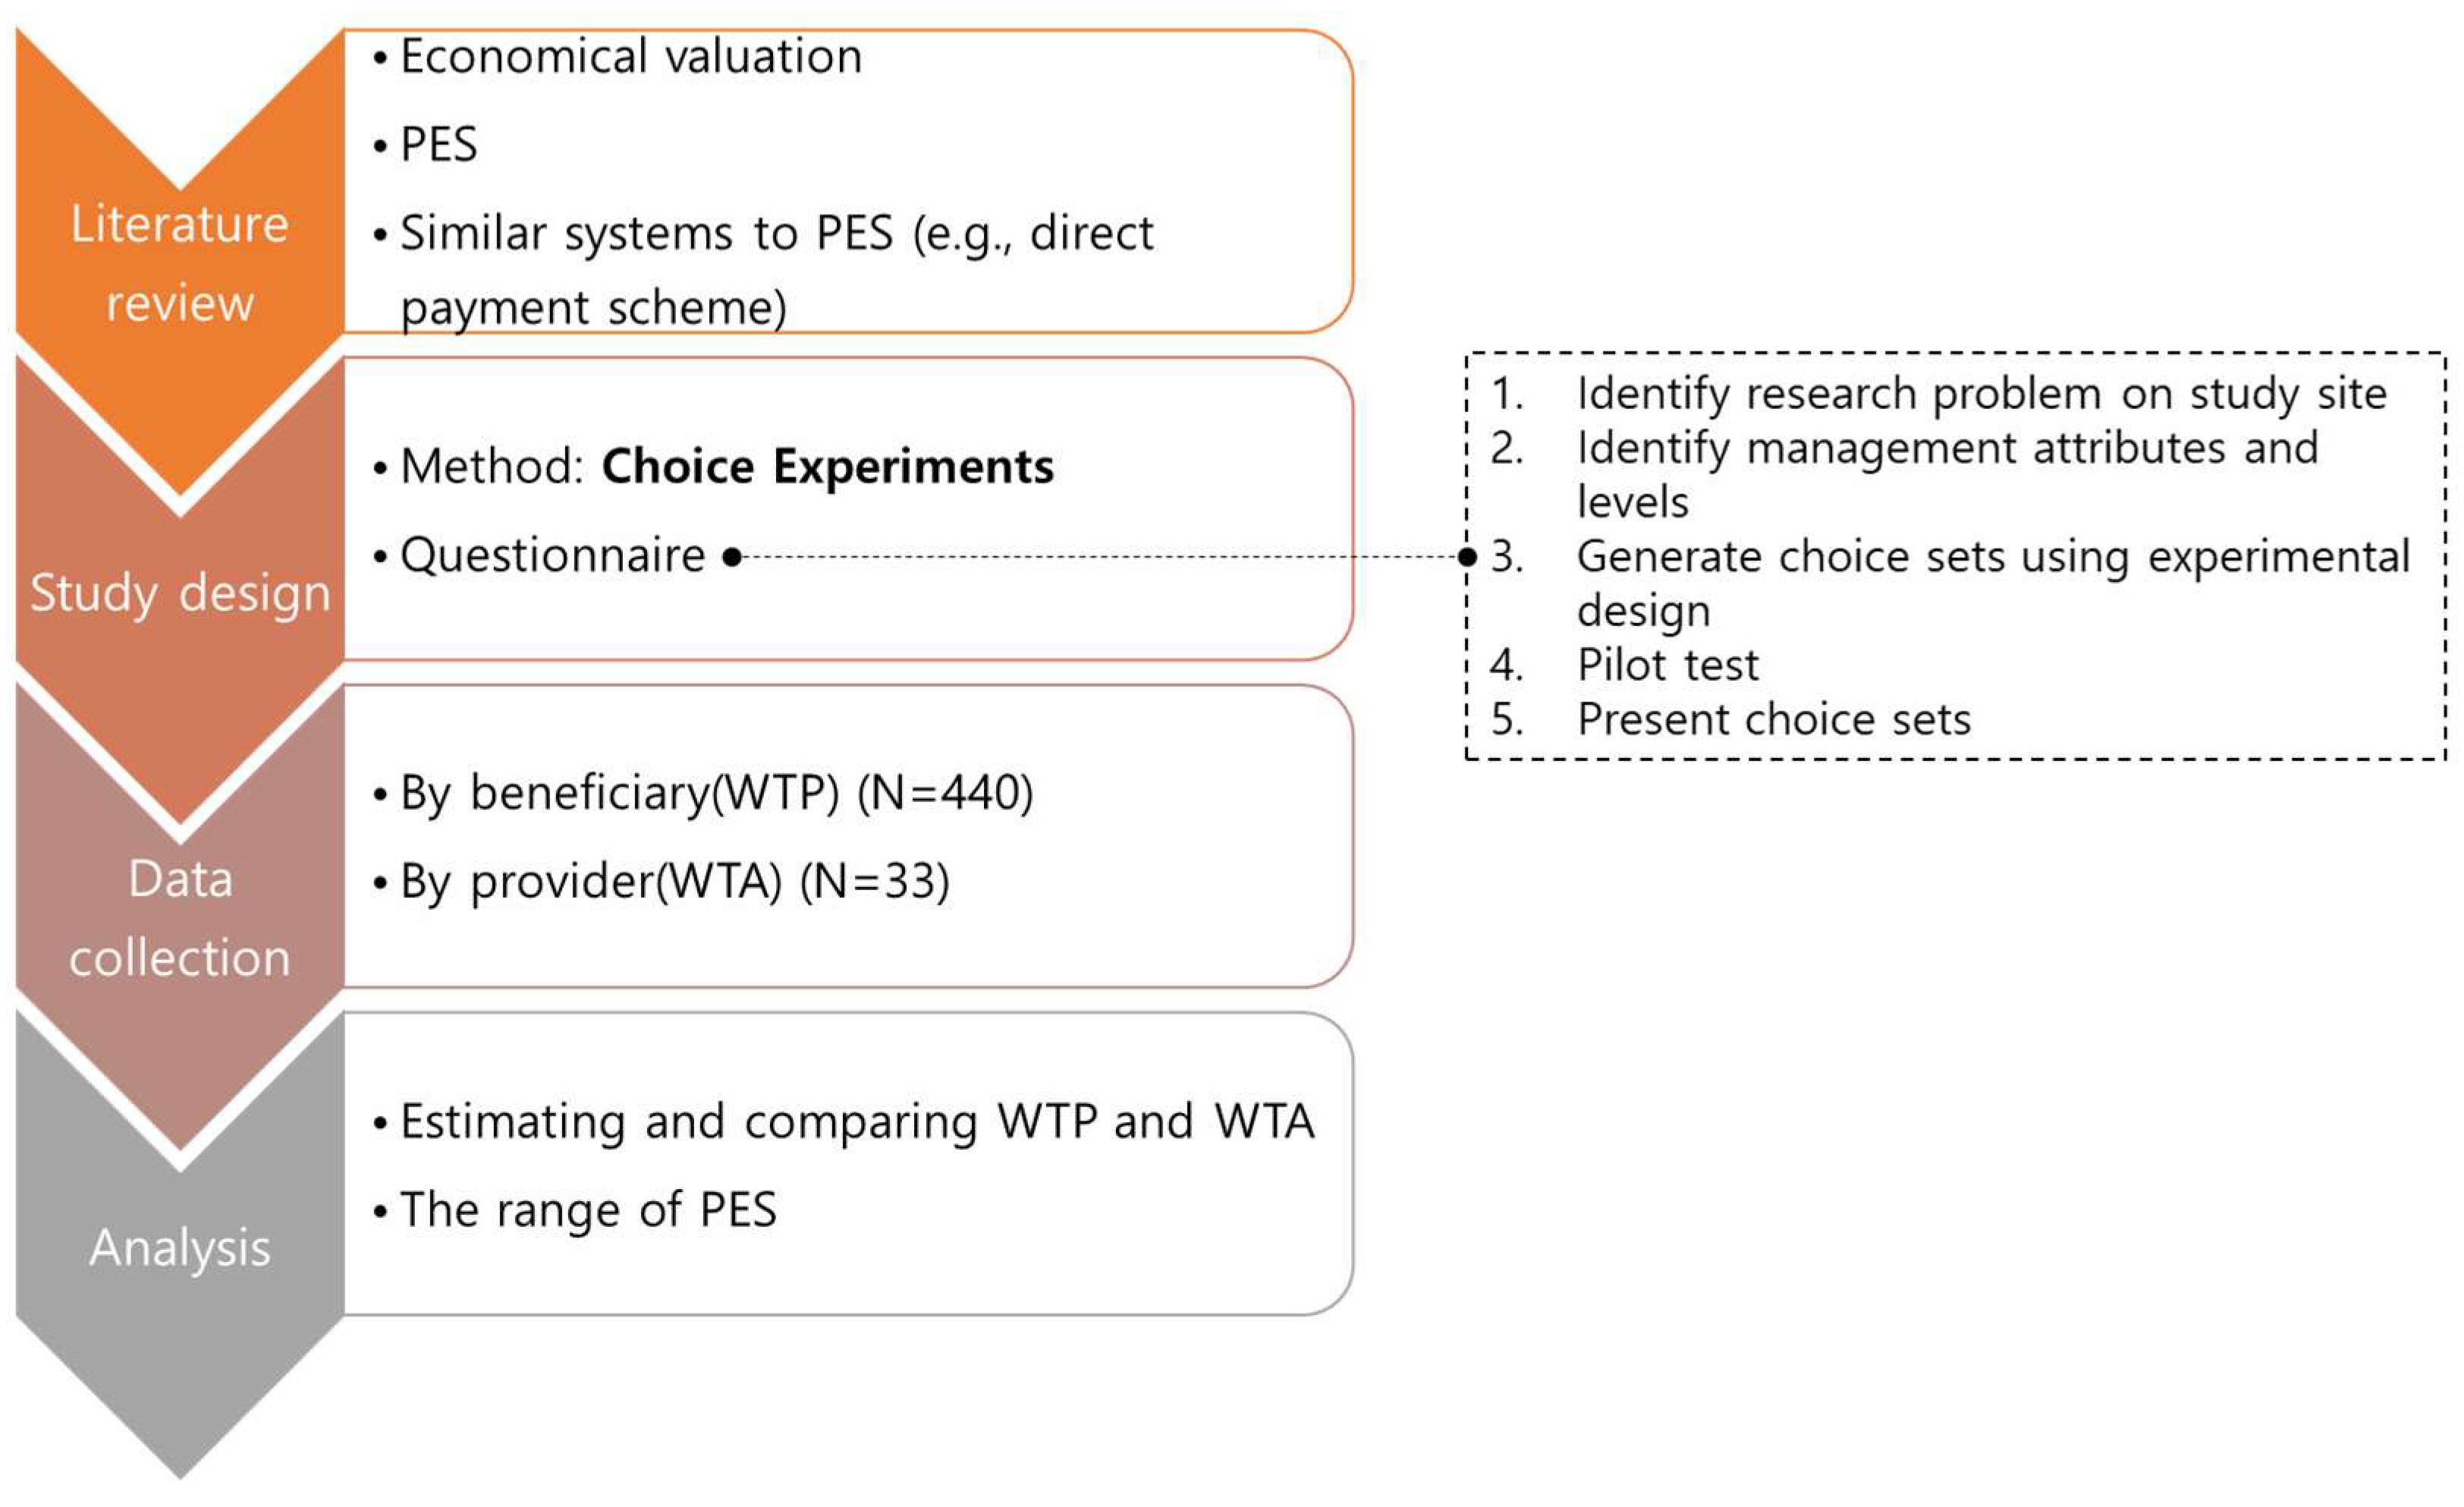Image resolution: width=2464 pixels, height=1507 pixels.
Task: Click the connector dot on dashed box edge
Action: tap(1467, 557)
